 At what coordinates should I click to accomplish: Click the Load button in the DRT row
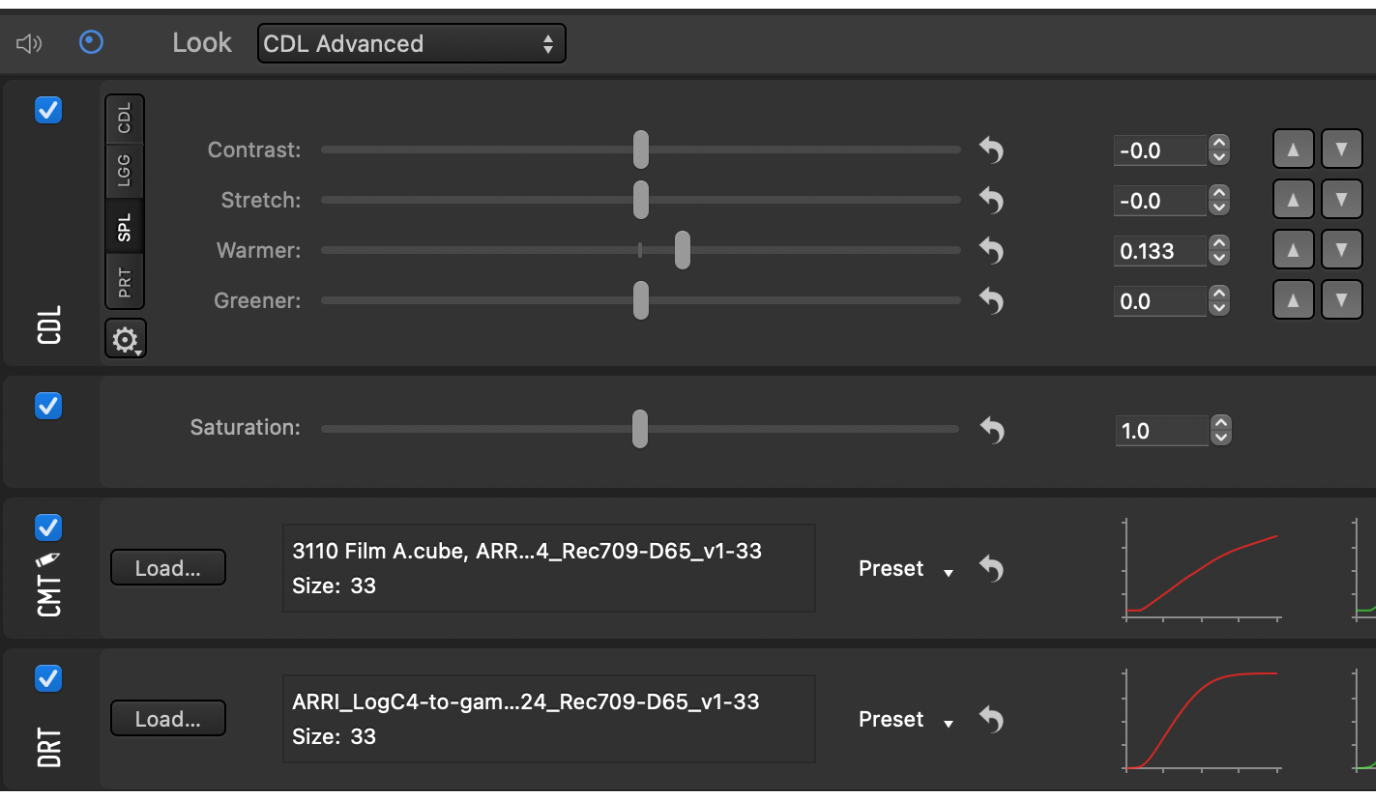[168, 719]
